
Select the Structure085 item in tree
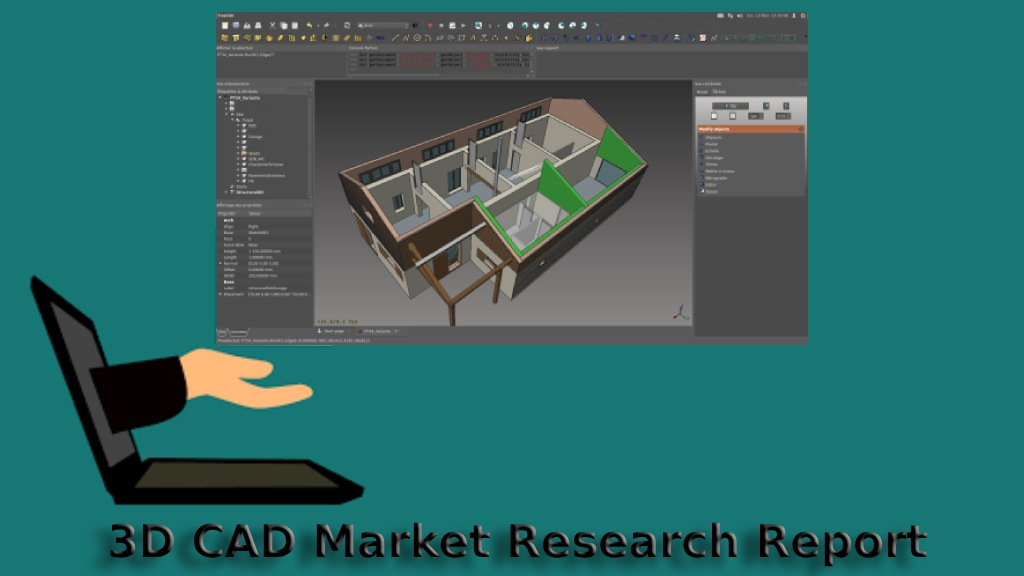(x=250, y=192)
